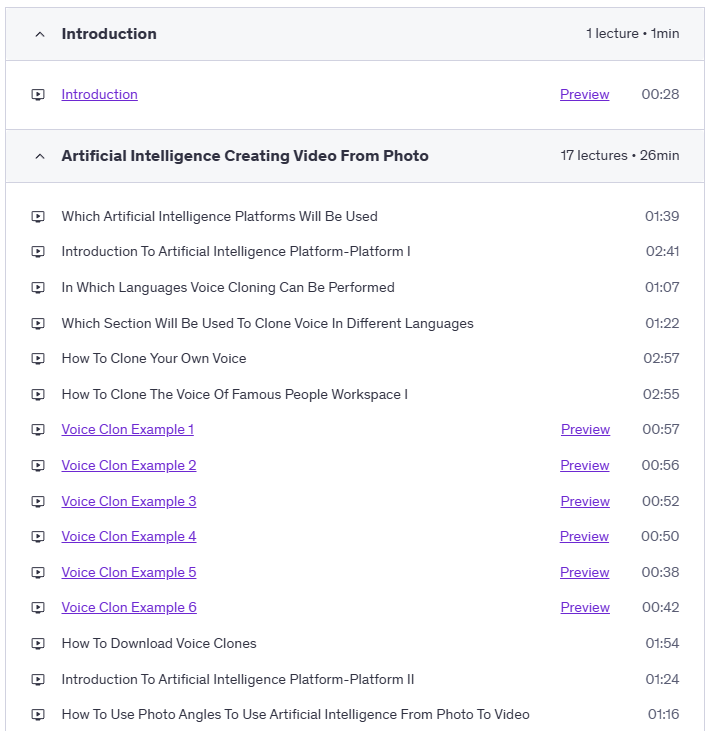This screenshot has width=717, height=731.
Task: Preview Voice Clon Example 1
Action: (585, 430)
